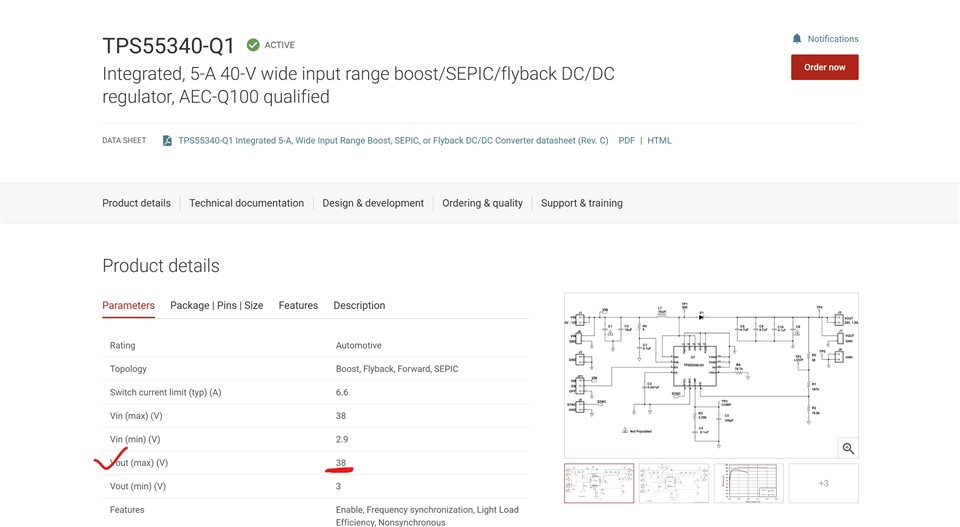
Task: Open the datasheet PDF link
Action: [x=626, y=141]
